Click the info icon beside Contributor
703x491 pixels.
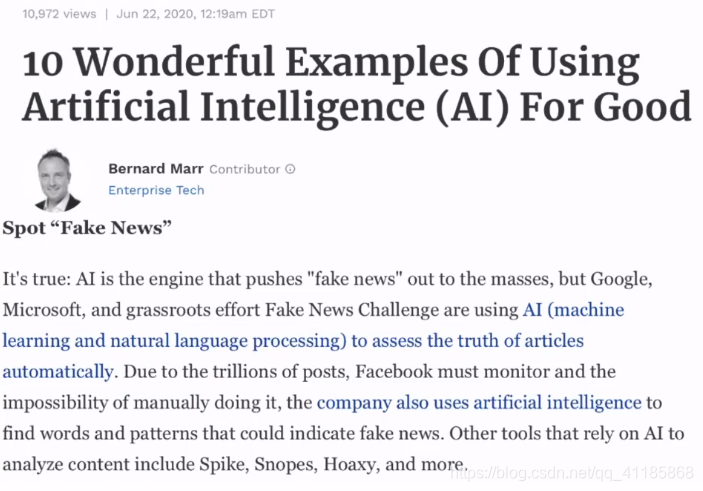pyautogui.click(x=290, y=170)
